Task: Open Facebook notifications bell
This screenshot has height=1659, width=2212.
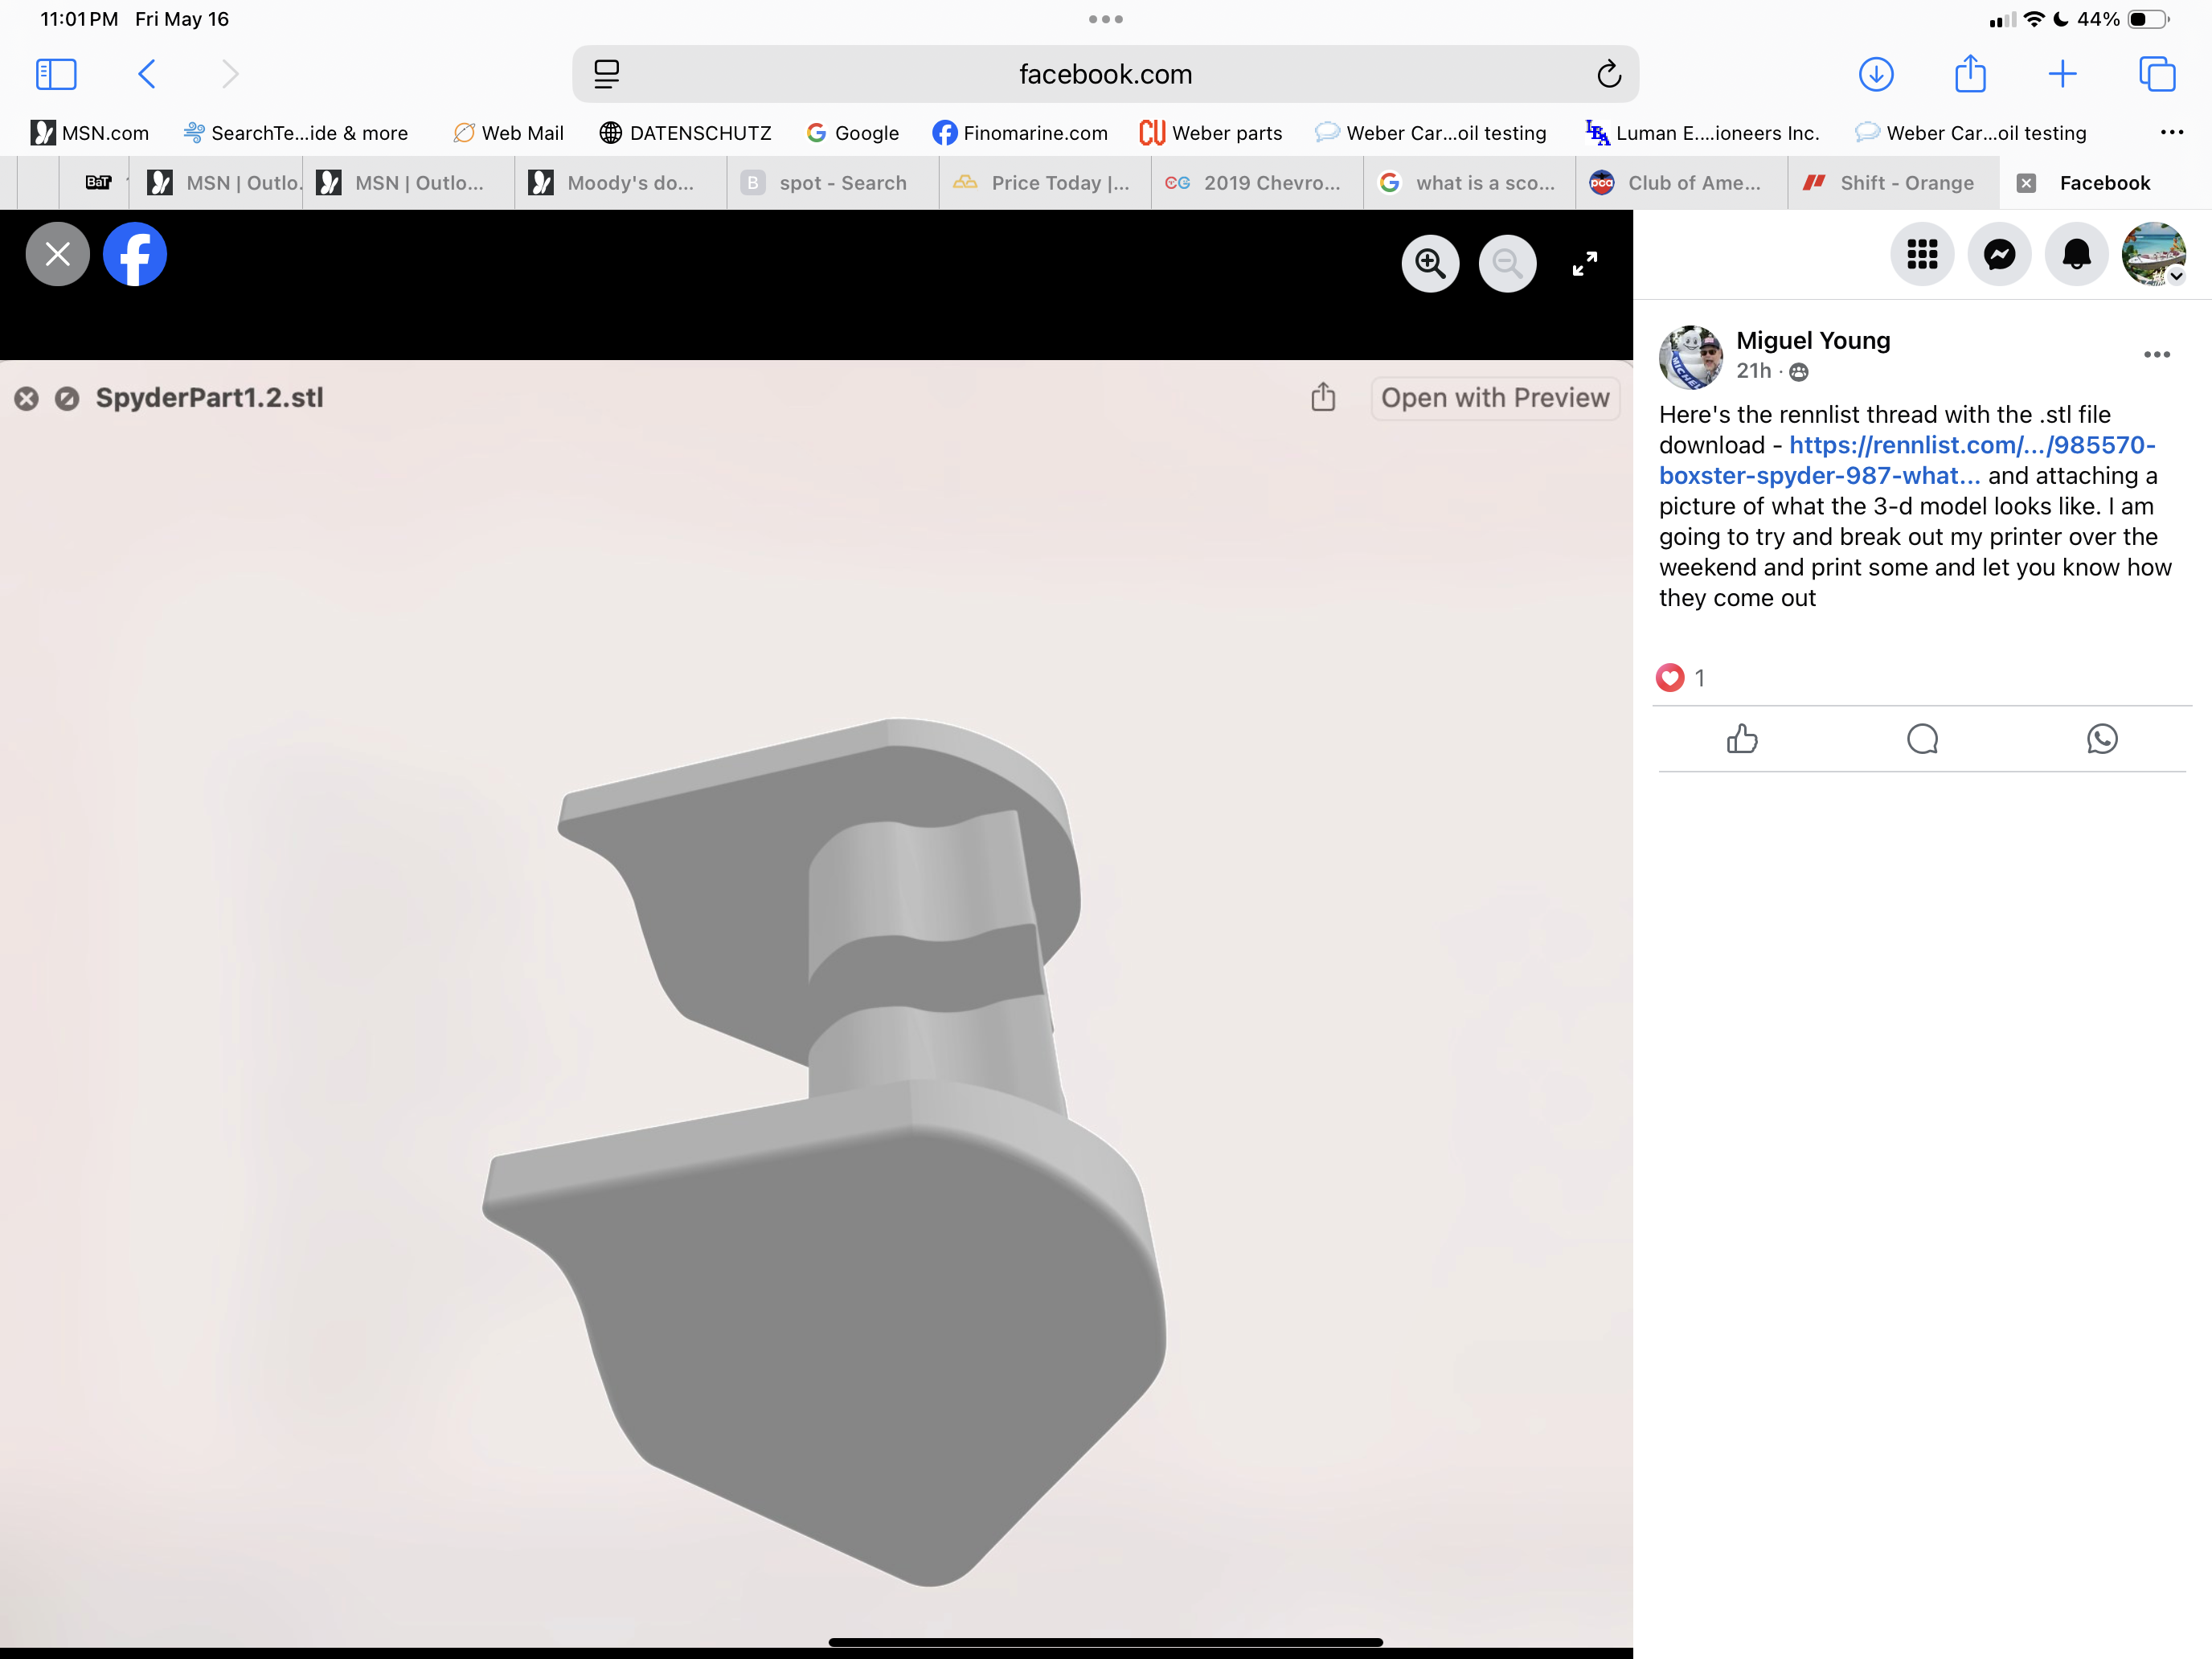Action: [2076, 255]
